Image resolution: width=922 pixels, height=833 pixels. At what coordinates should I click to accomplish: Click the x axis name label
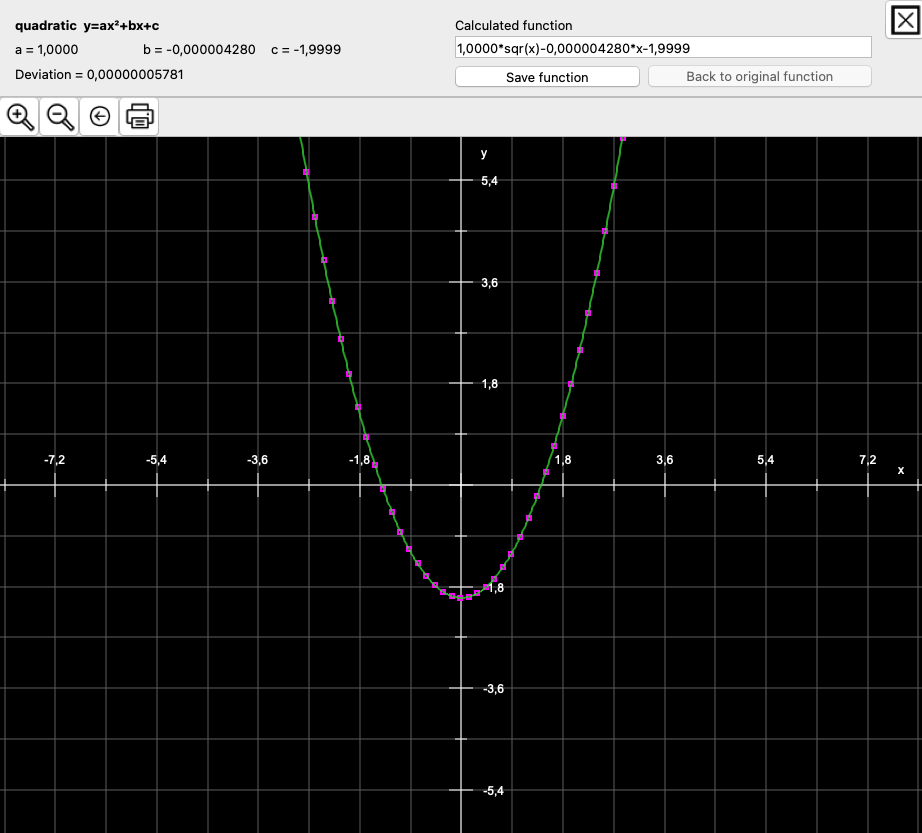[x=900, y=471]
